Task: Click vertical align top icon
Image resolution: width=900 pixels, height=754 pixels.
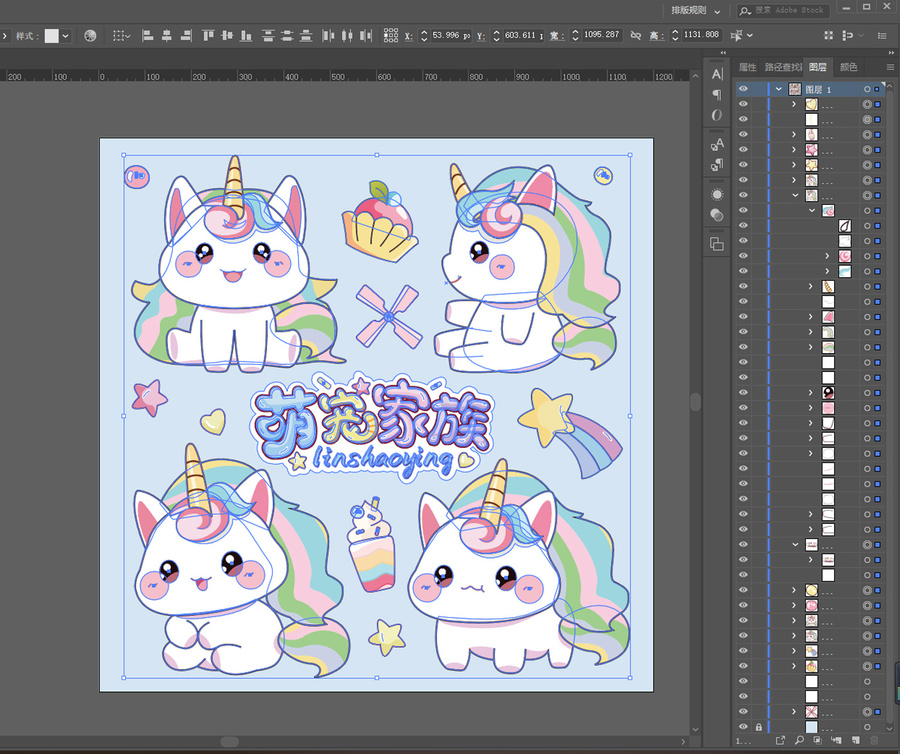Action: (x=208, y=36)
